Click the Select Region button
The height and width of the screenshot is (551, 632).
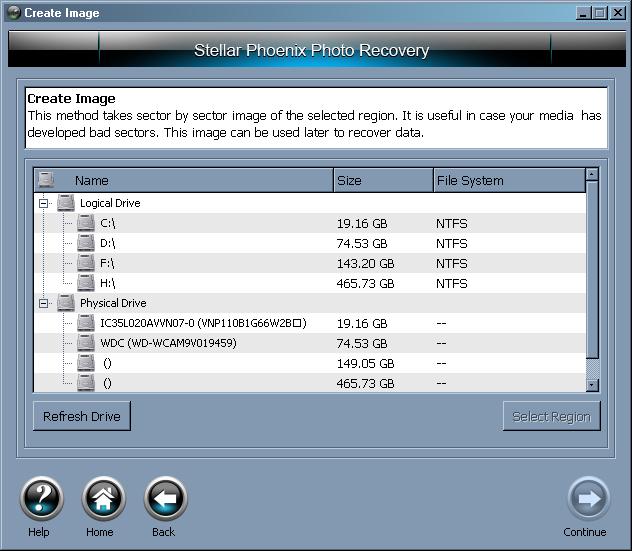(551, 416)
